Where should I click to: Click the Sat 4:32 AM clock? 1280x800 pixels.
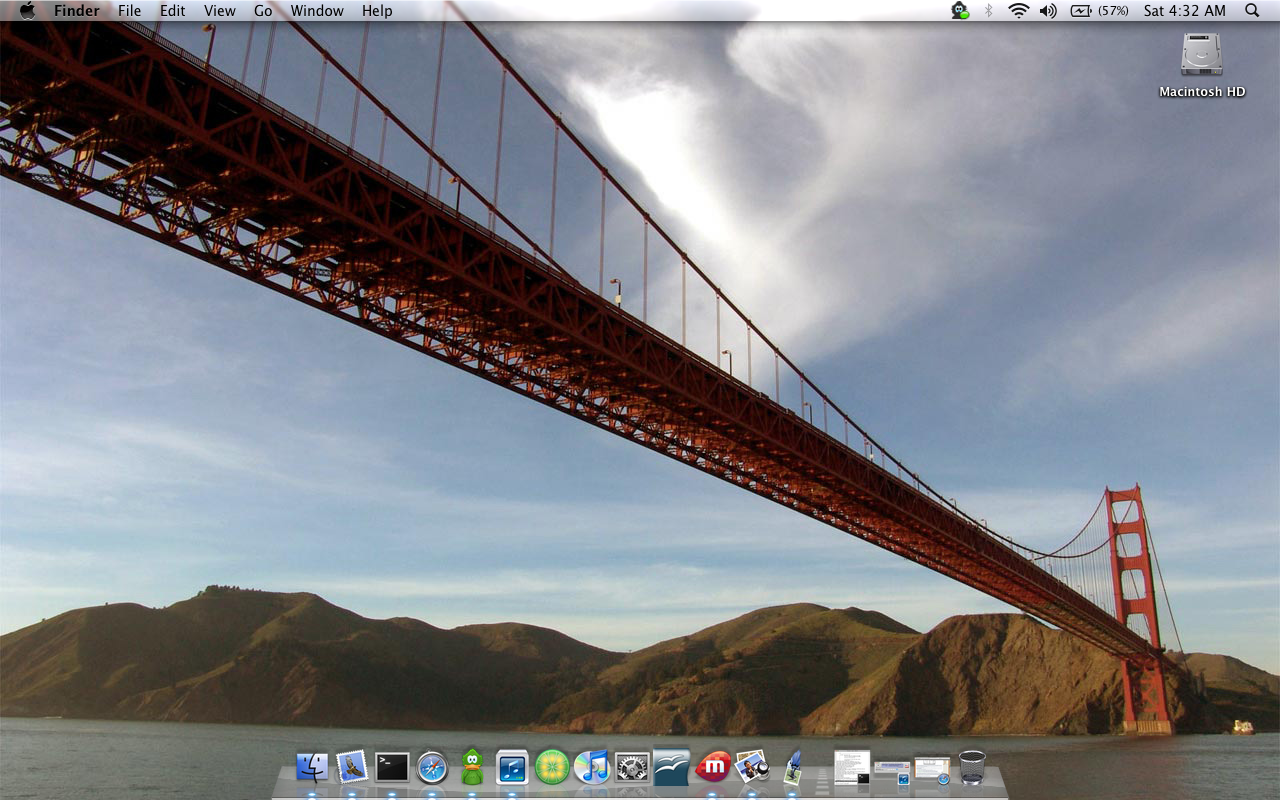click(1184, 11)
